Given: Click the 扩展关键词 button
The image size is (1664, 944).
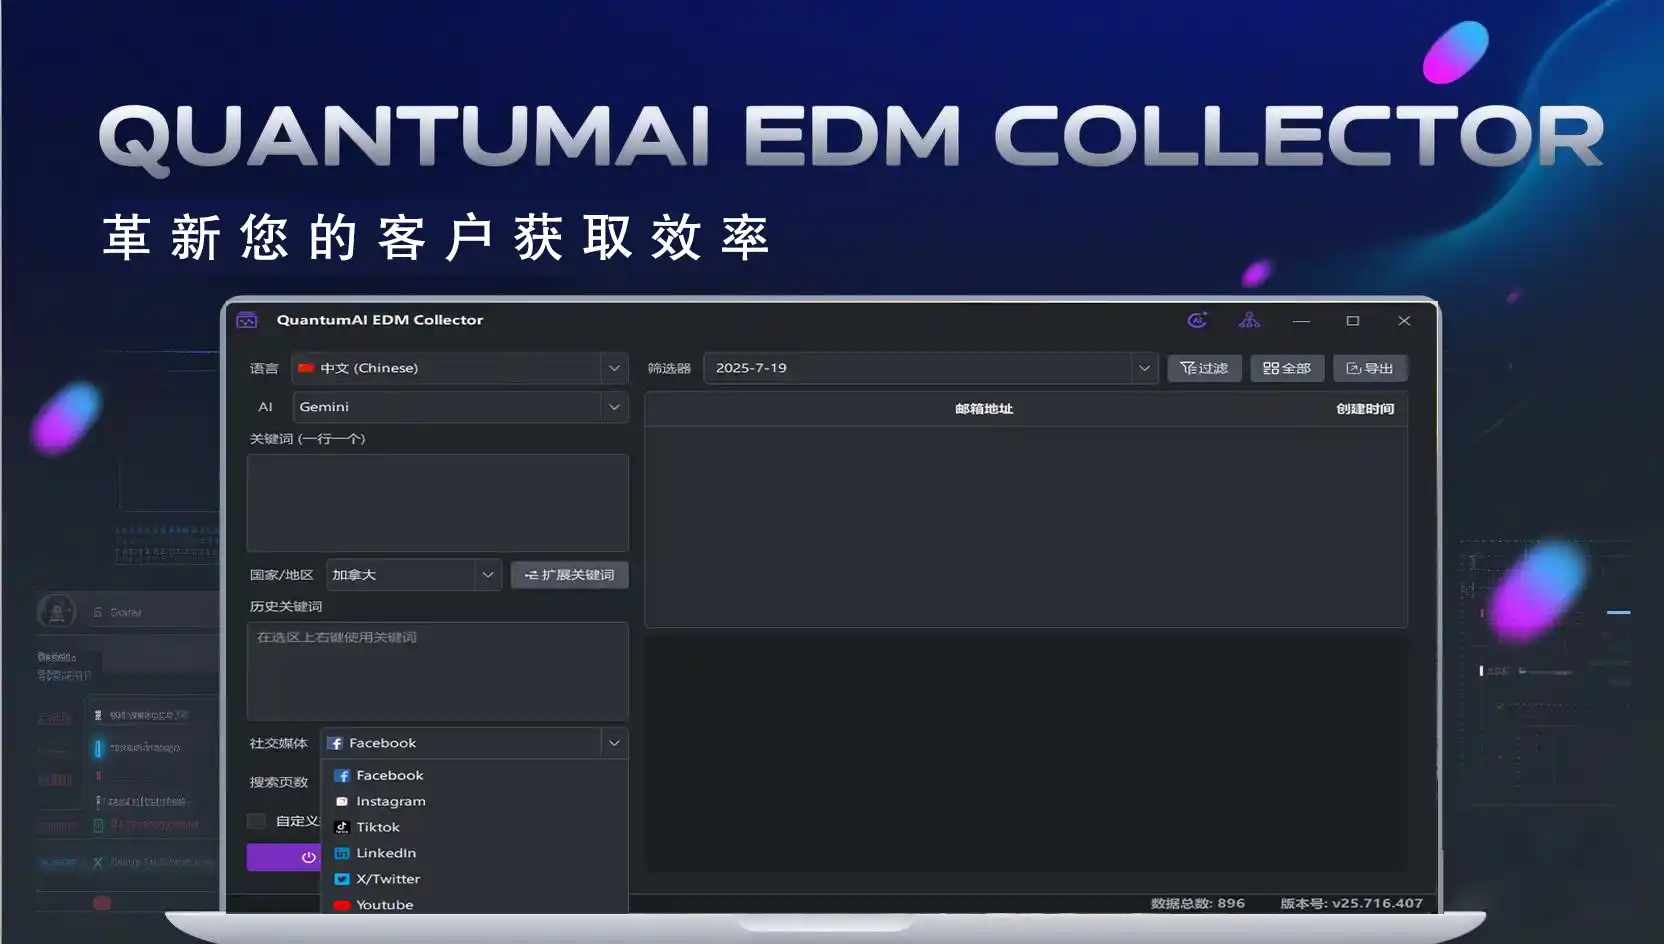Looking at the screenshot, I should point(570,575).
